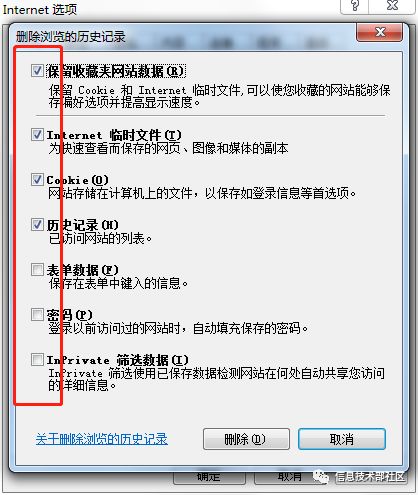Click the 删除(D) button
The image size is (418, 495).
[246, 439]
